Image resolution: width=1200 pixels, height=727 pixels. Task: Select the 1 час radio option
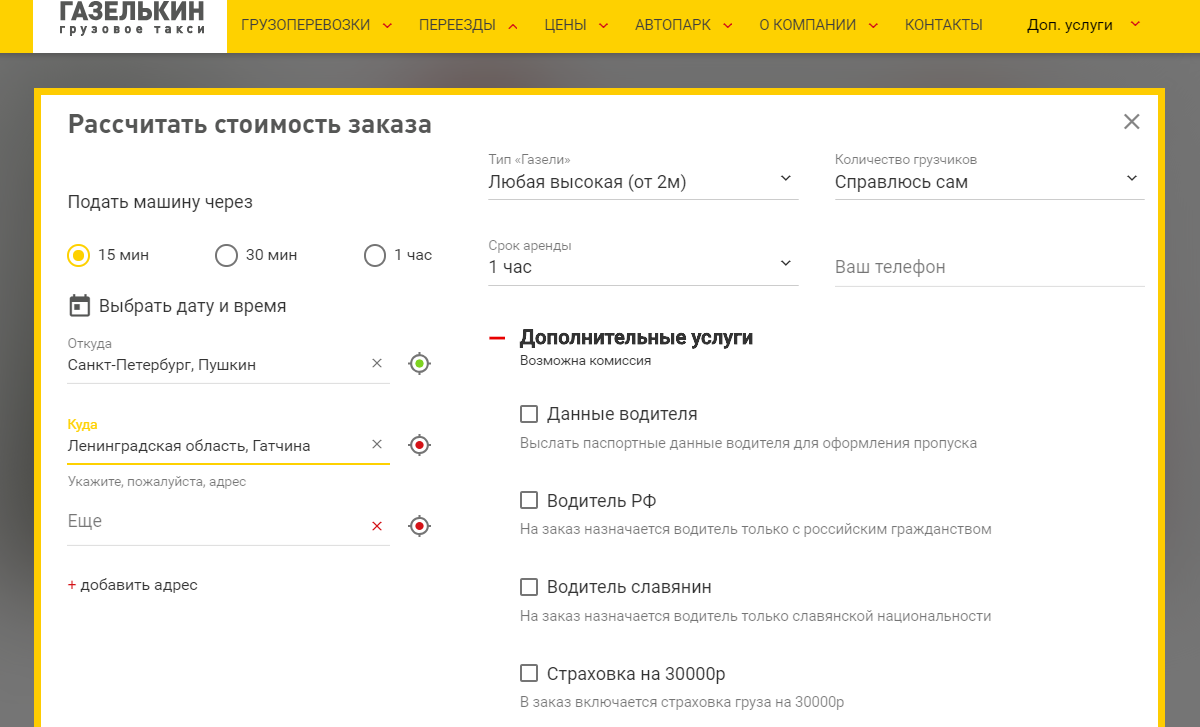click(x=375, y=255)
